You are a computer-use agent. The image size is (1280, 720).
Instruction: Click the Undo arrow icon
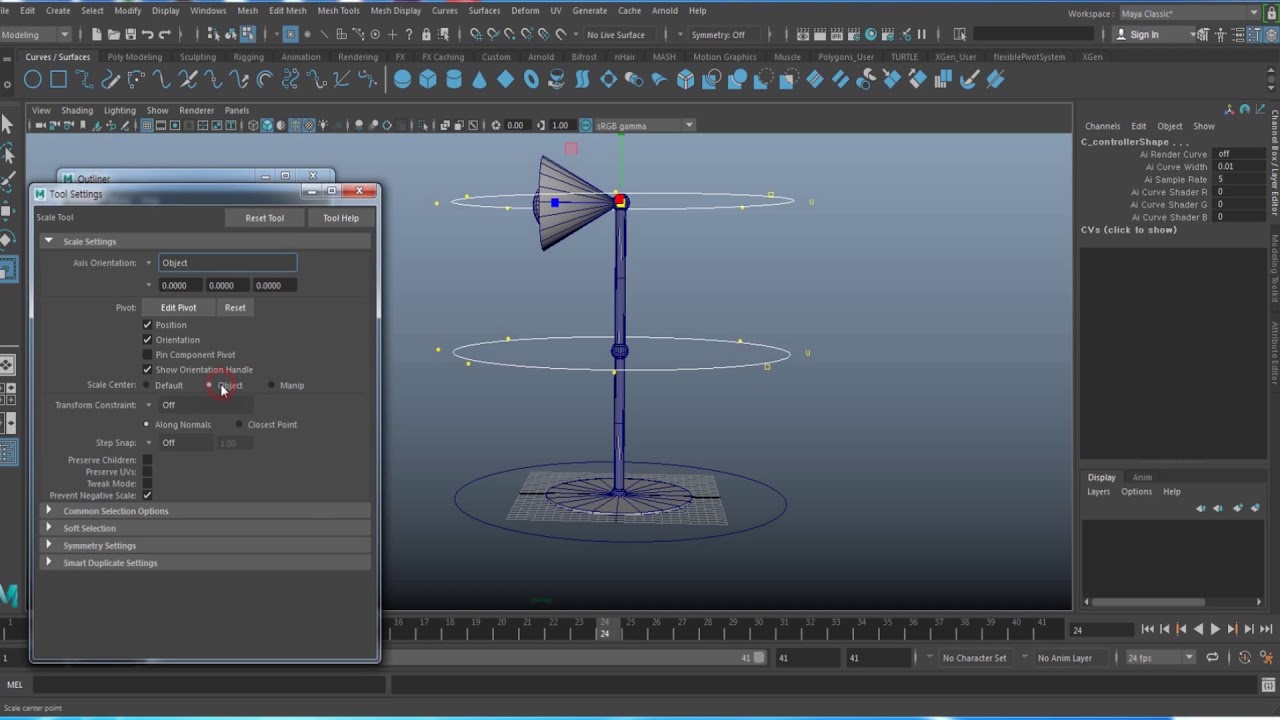(148, 34)
